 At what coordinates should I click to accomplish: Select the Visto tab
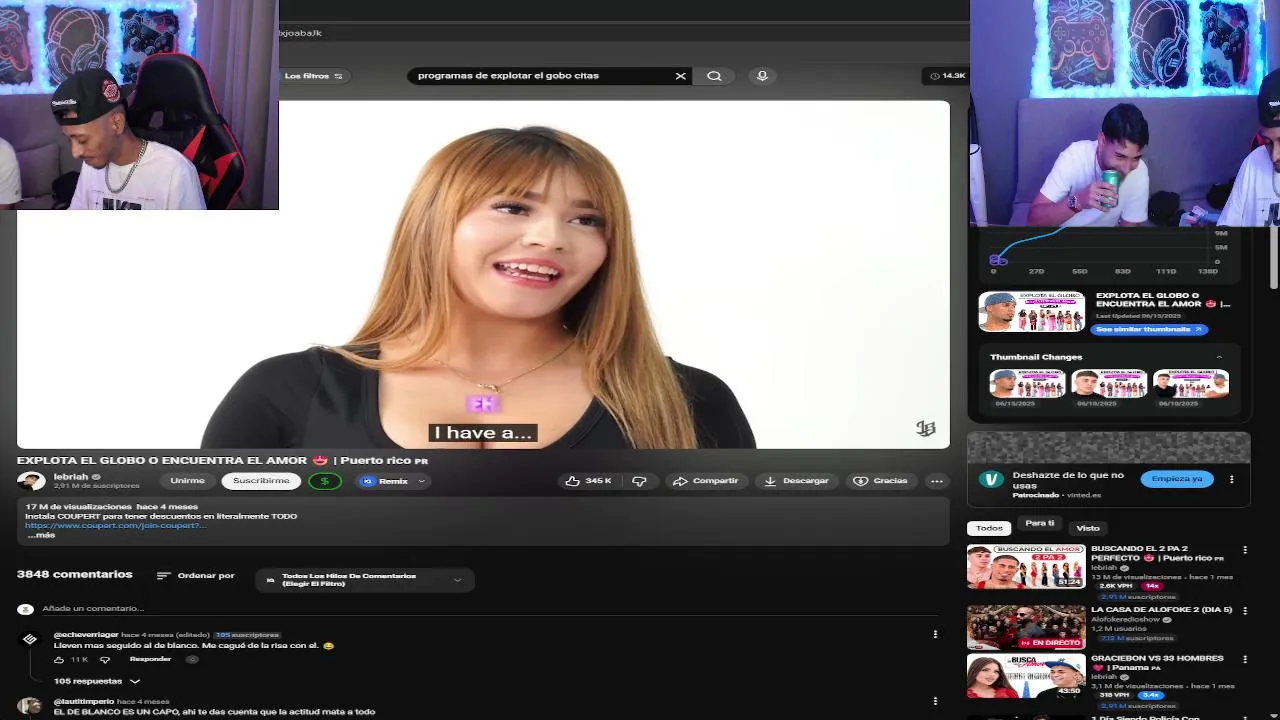[x=1088, y=528]
